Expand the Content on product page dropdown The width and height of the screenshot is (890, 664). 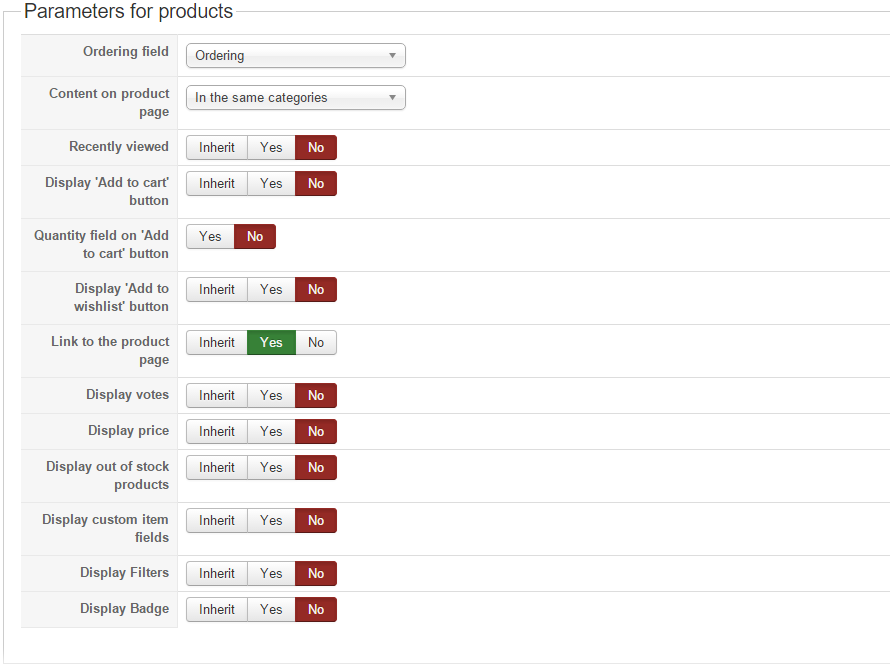pyautogui.click(x=295, y=98)
